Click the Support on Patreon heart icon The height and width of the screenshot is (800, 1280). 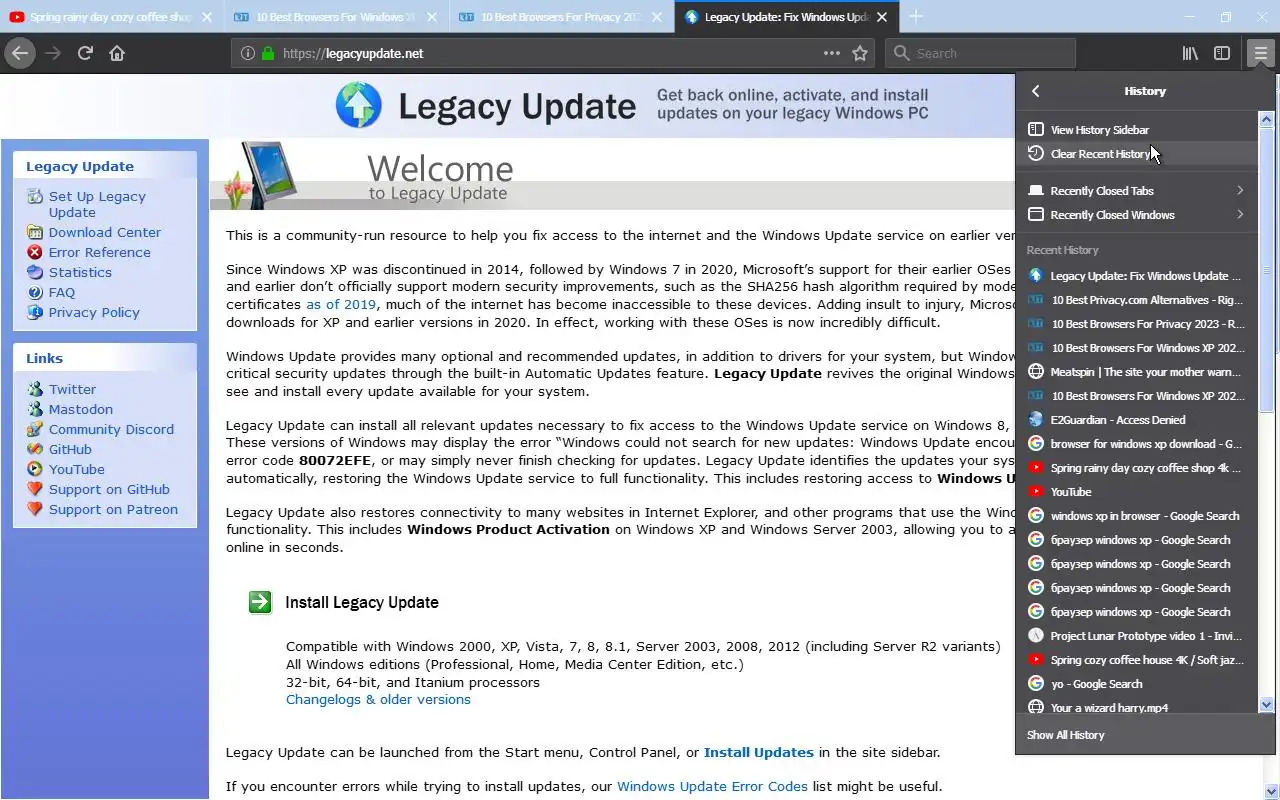[x=35, y=509]
